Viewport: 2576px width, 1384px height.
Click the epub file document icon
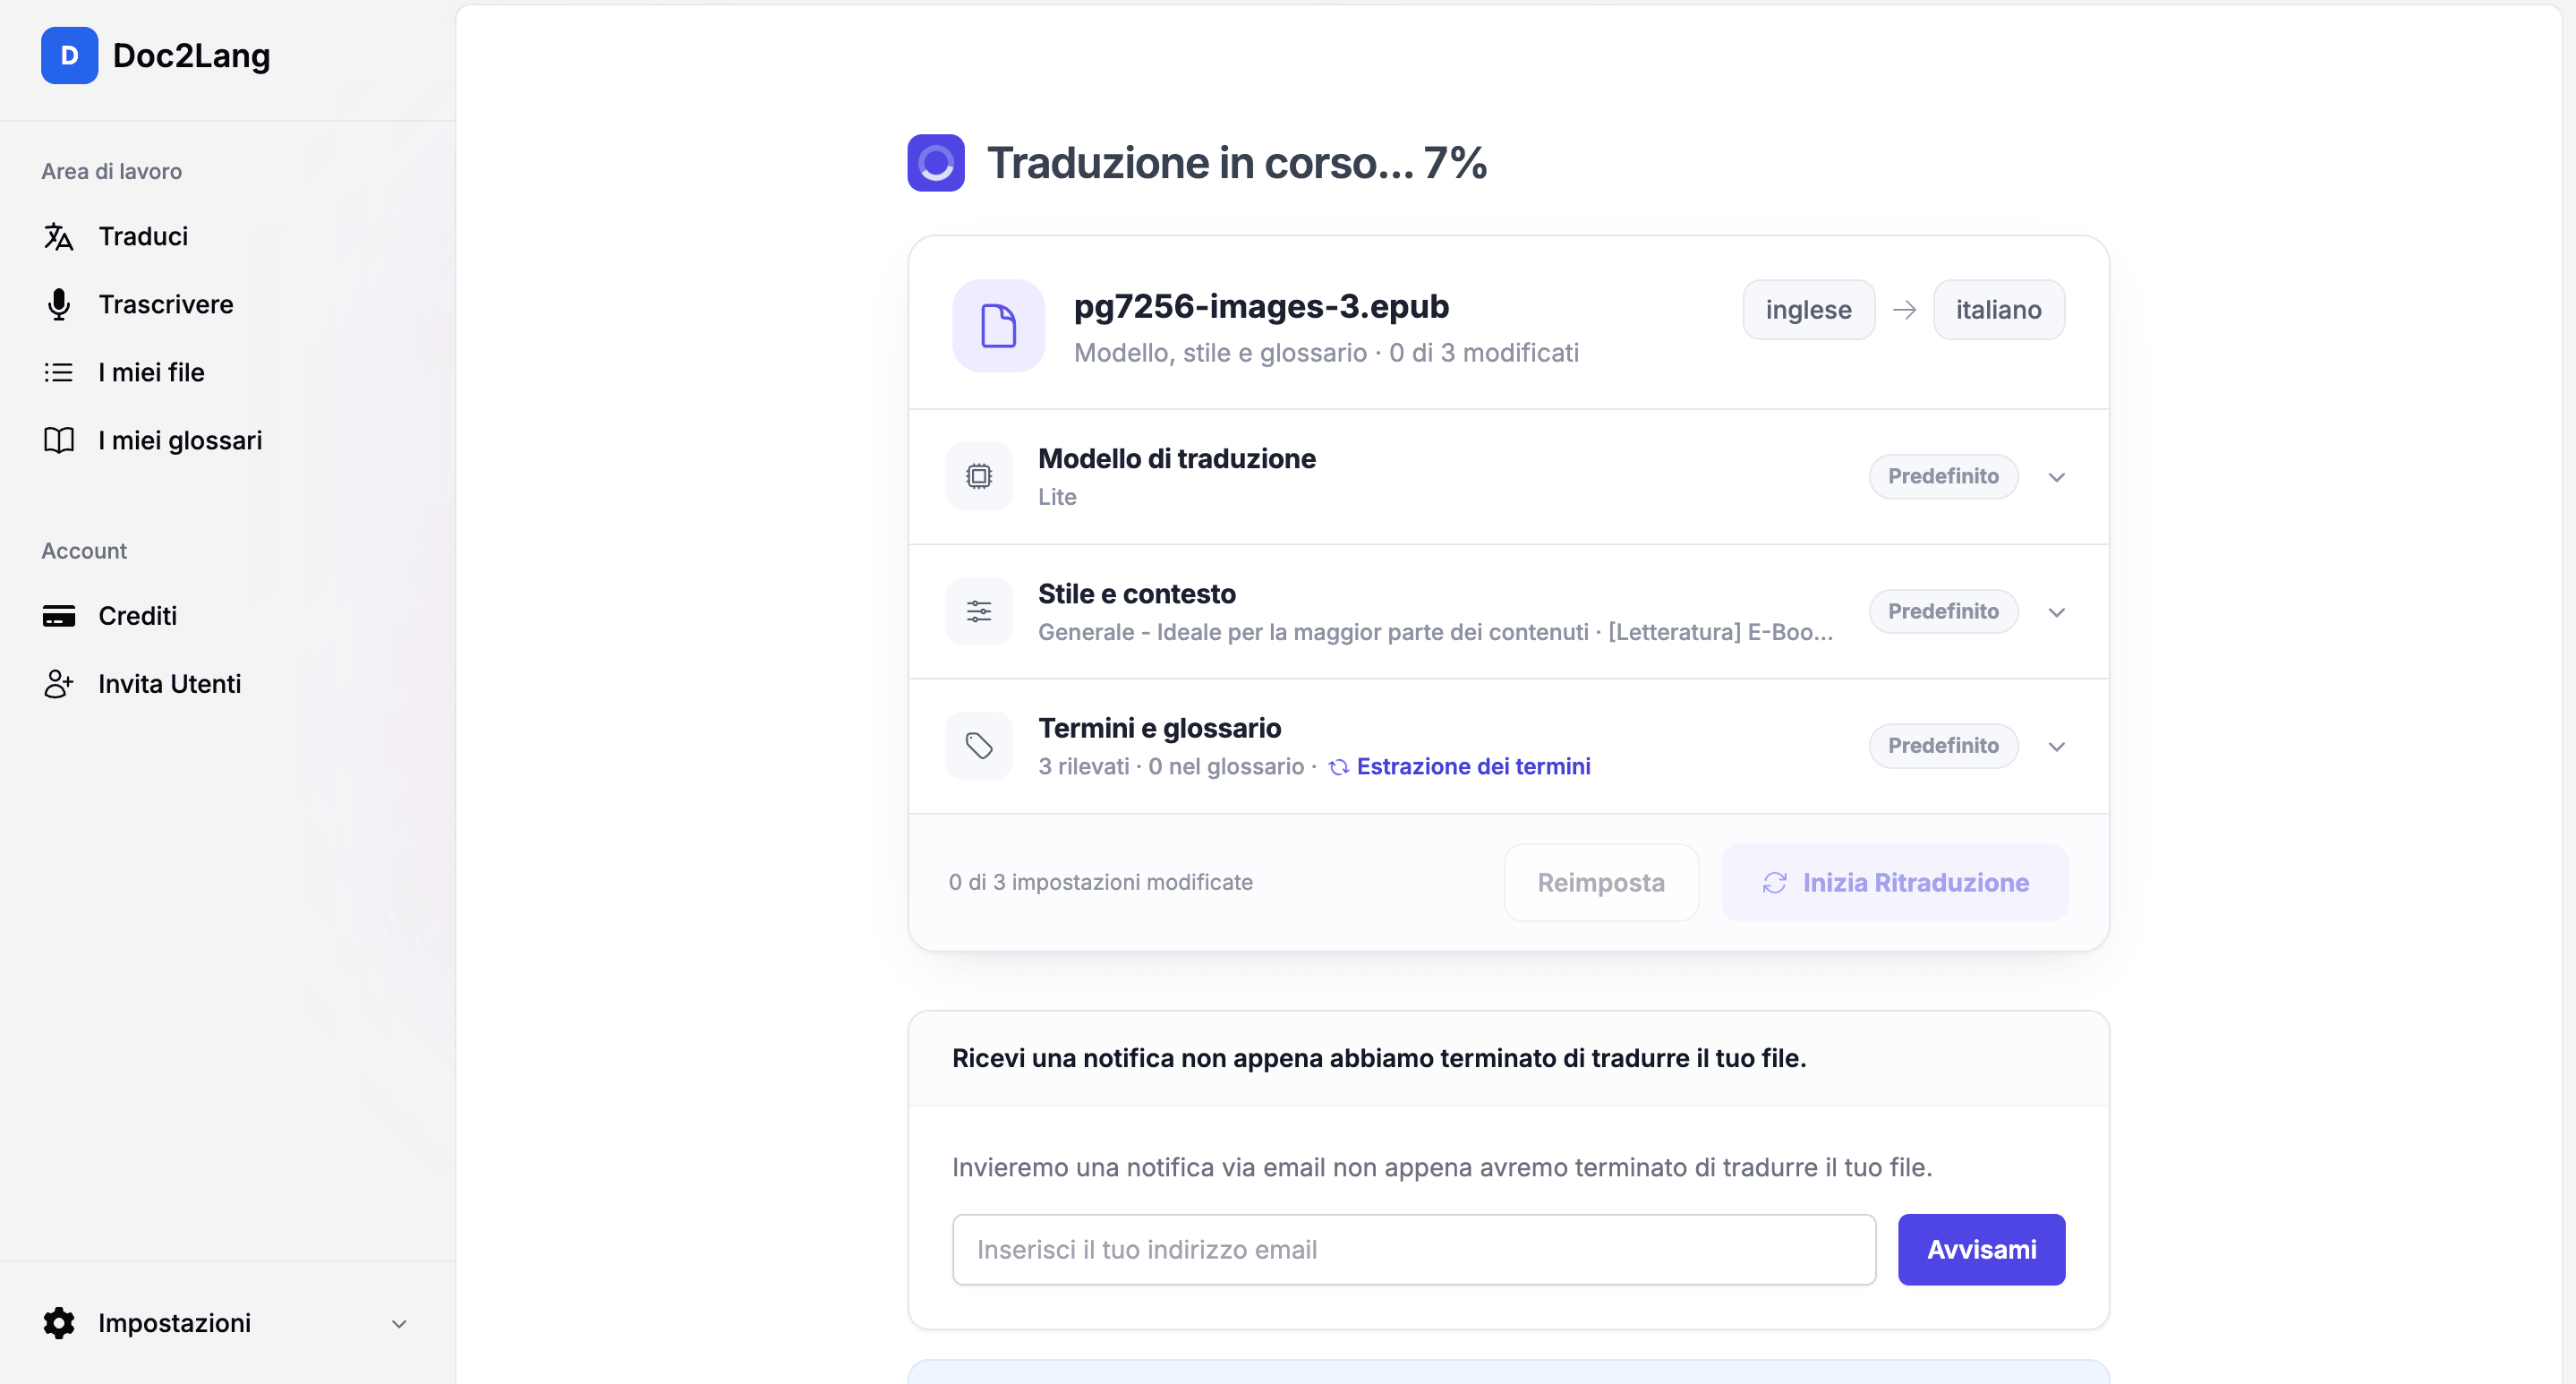pyautogui.click(x=998, y=326)
